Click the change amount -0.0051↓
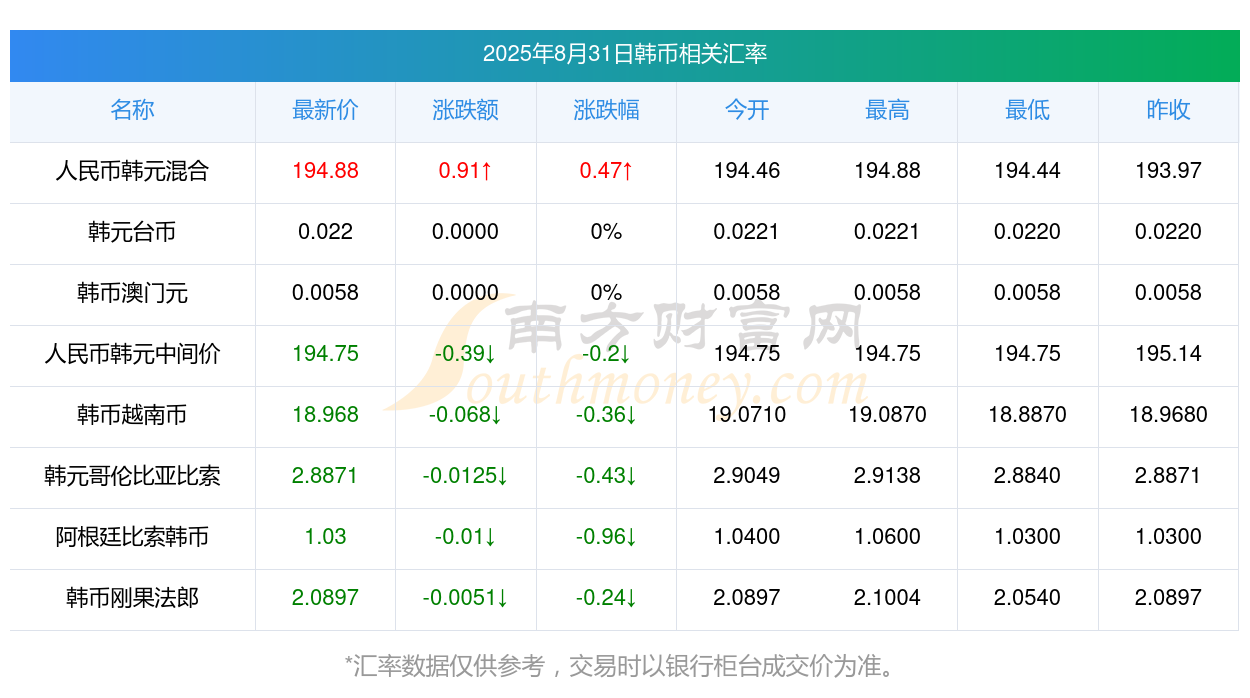 (466, 598)
